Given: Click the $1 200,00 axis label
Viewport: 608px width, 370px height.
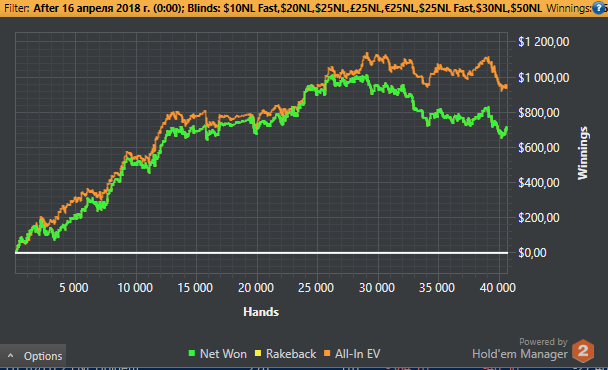Looking at the screenshot, I should pos(544,42).
